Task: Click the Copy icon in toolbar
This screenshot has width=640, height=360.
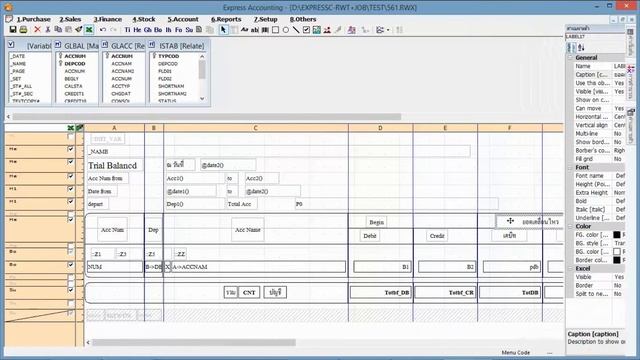Action: tap(58, 30)
